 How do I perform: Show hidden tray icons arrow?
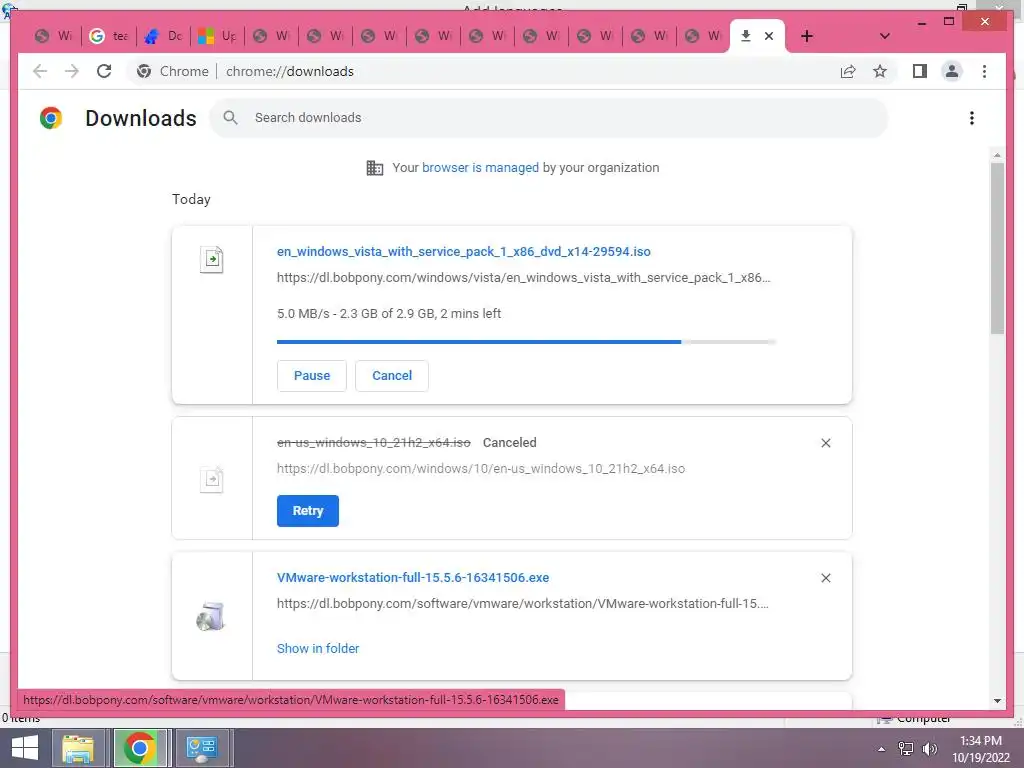tap(881, 748)
